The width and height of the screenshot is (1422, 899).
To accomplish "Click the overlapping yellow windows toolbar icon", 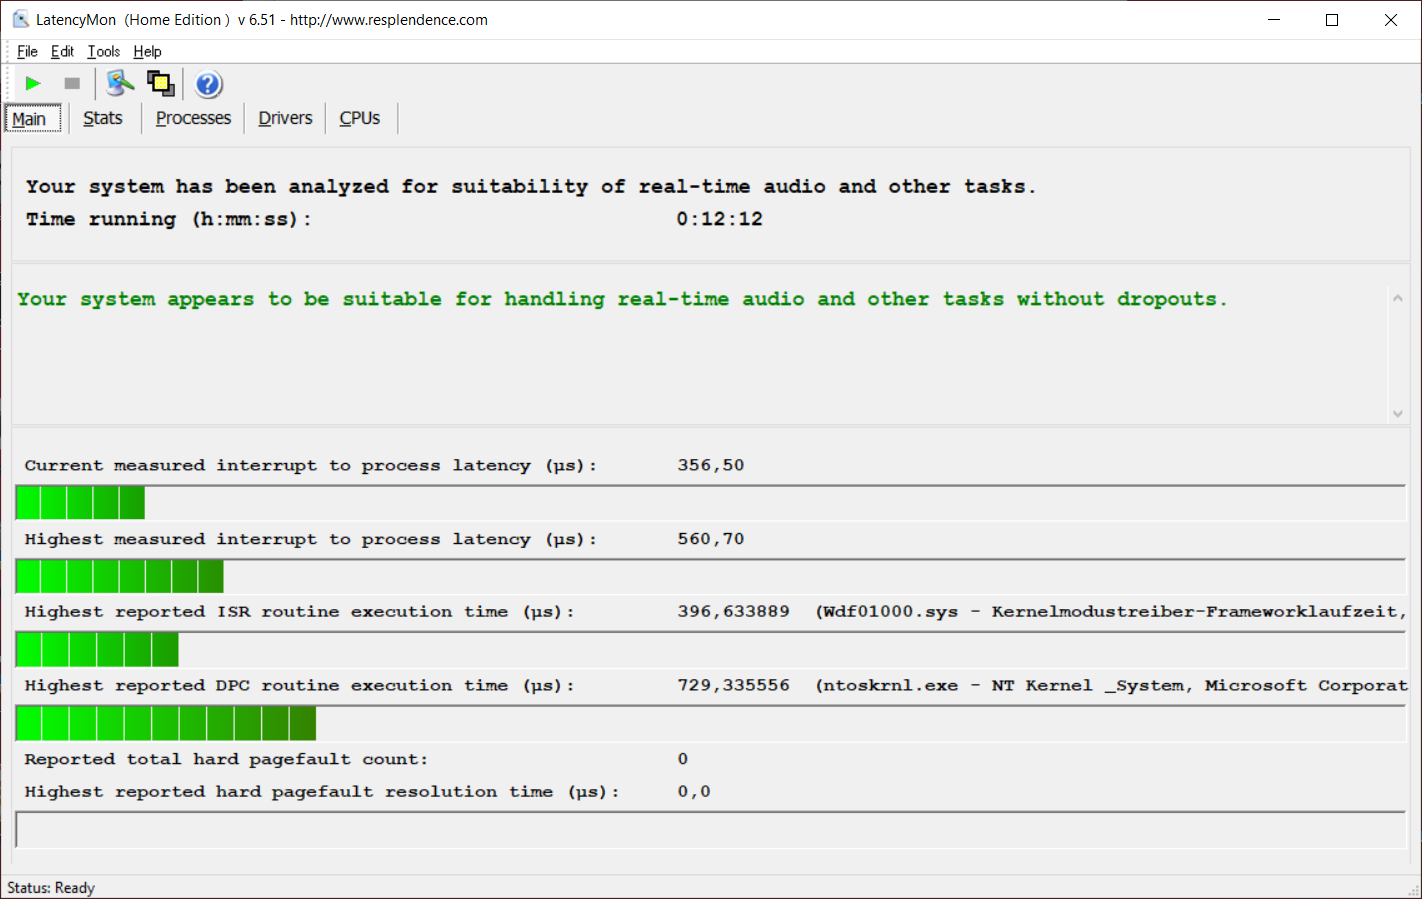I will point(160,84).
